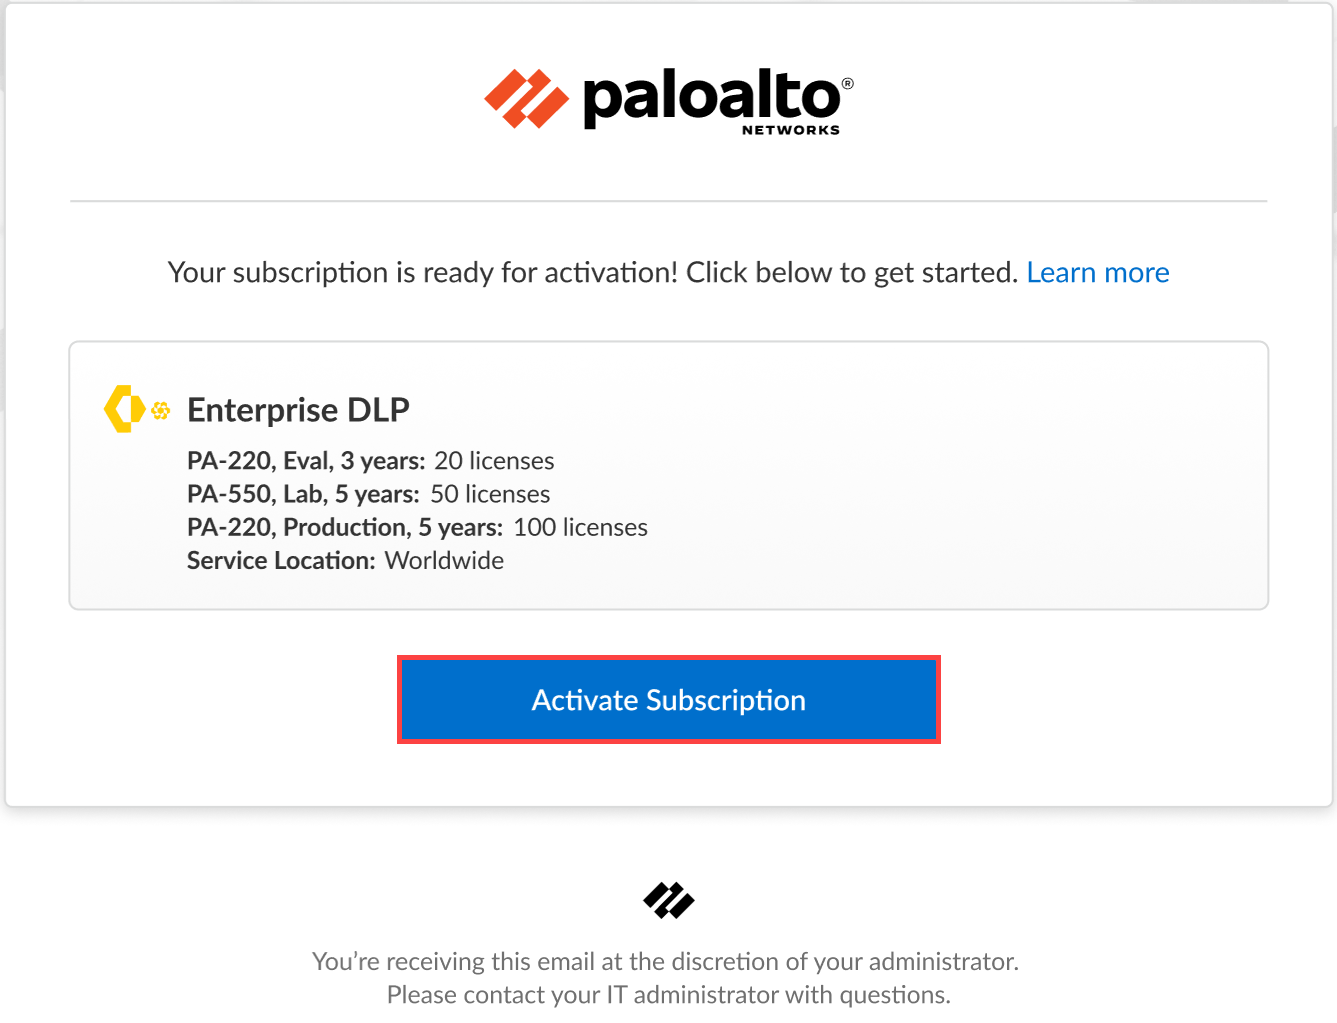Open the Learn more link
Image resolution: width=1337 pixels, height=1023 pixels.
click(1097, 272)
